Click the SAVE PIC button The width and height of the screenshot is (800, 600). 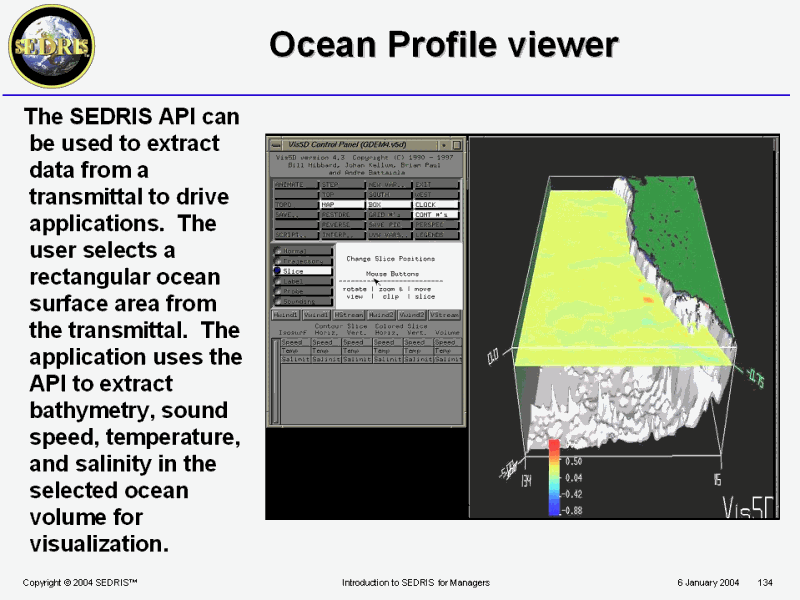(x=388, y=224)
